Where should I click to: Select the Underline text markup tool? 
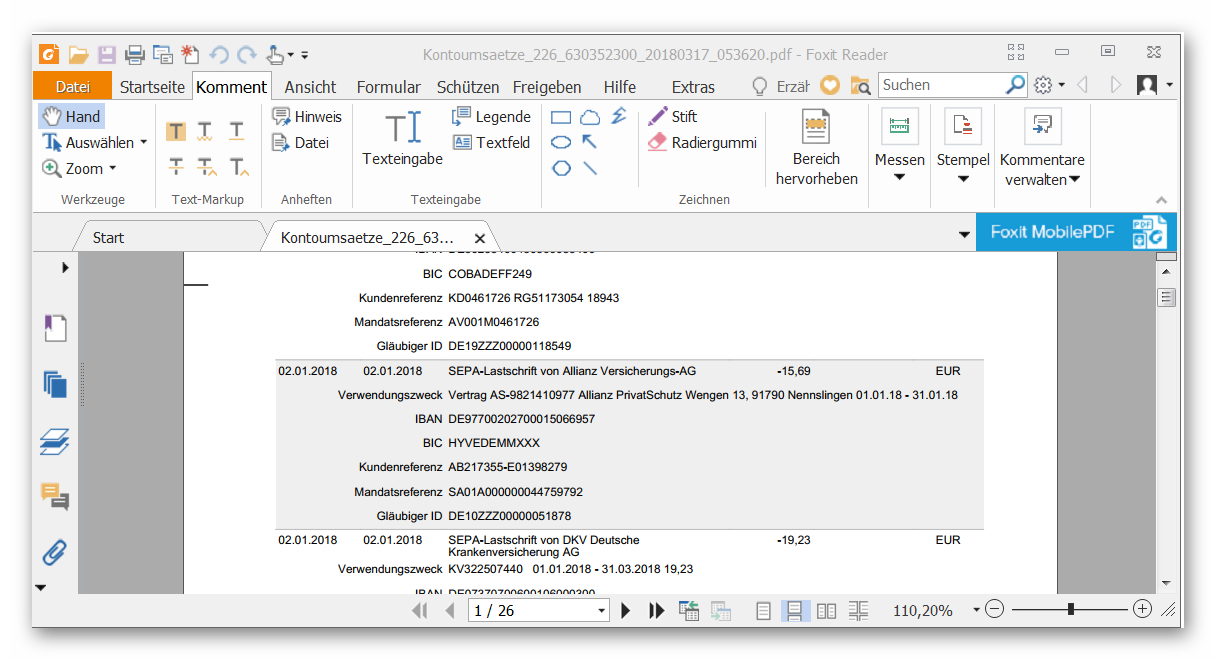[236, 131]
